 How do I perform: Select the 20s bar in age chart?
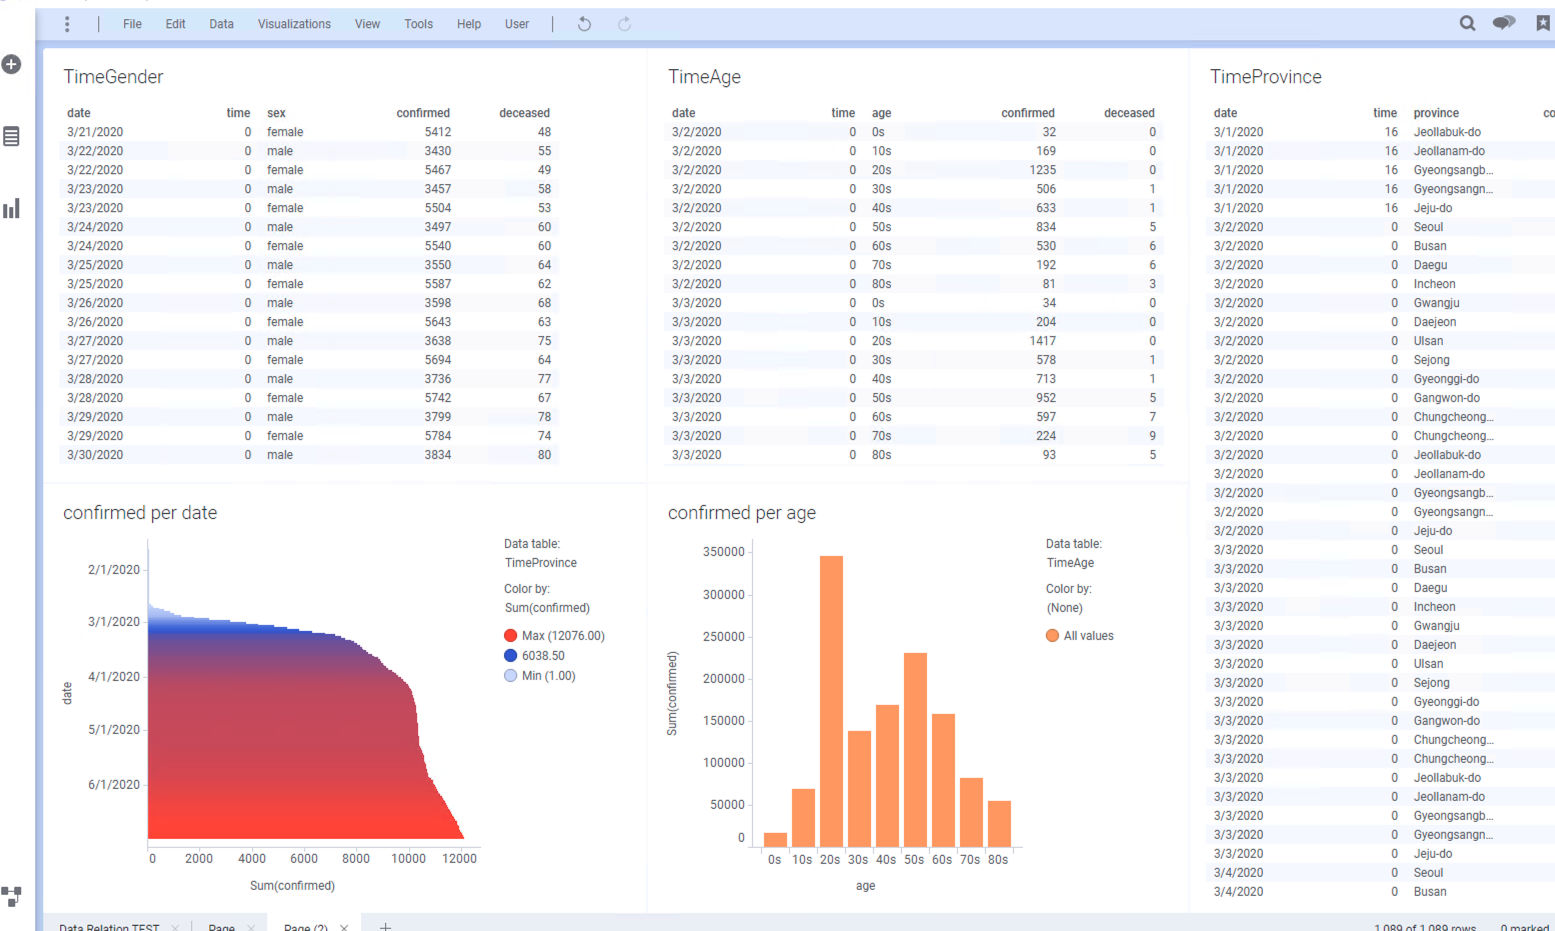[831, 701]
